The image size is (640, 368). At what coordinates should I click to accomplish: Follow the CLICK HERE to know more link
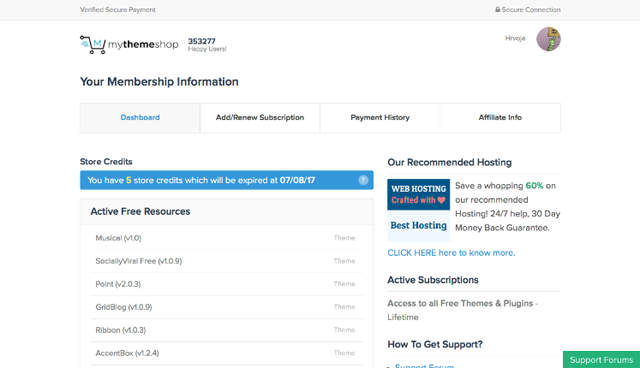[x=451, y=253]
